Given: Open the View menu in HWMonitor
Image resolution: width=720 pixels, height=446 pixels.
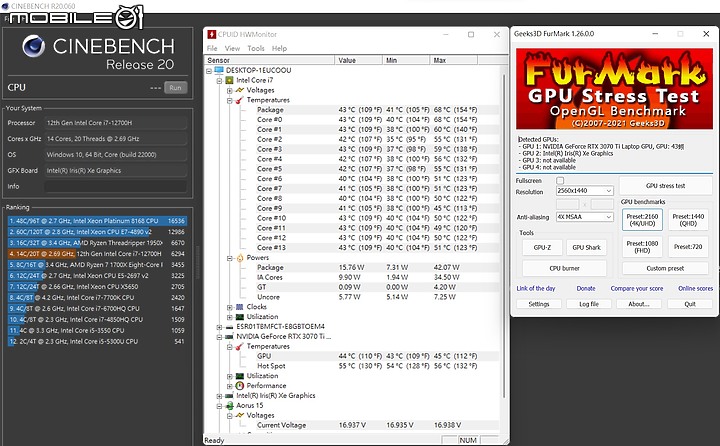Looking at the screenshot, I should coord(232,48).
